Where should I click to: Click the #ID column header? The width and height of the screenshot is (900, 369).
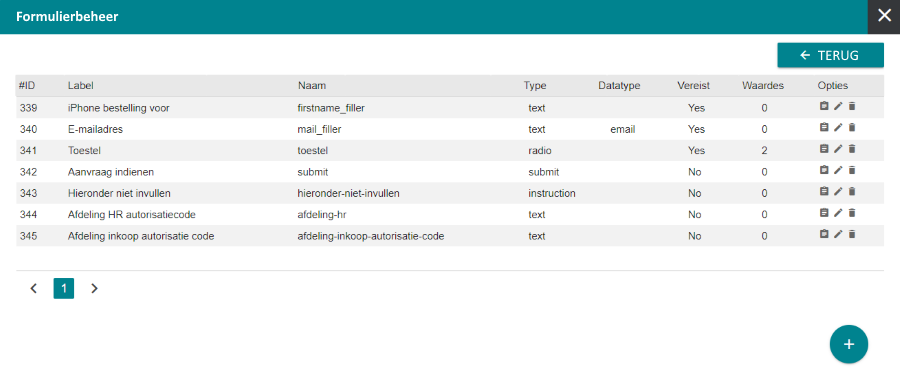27,86
